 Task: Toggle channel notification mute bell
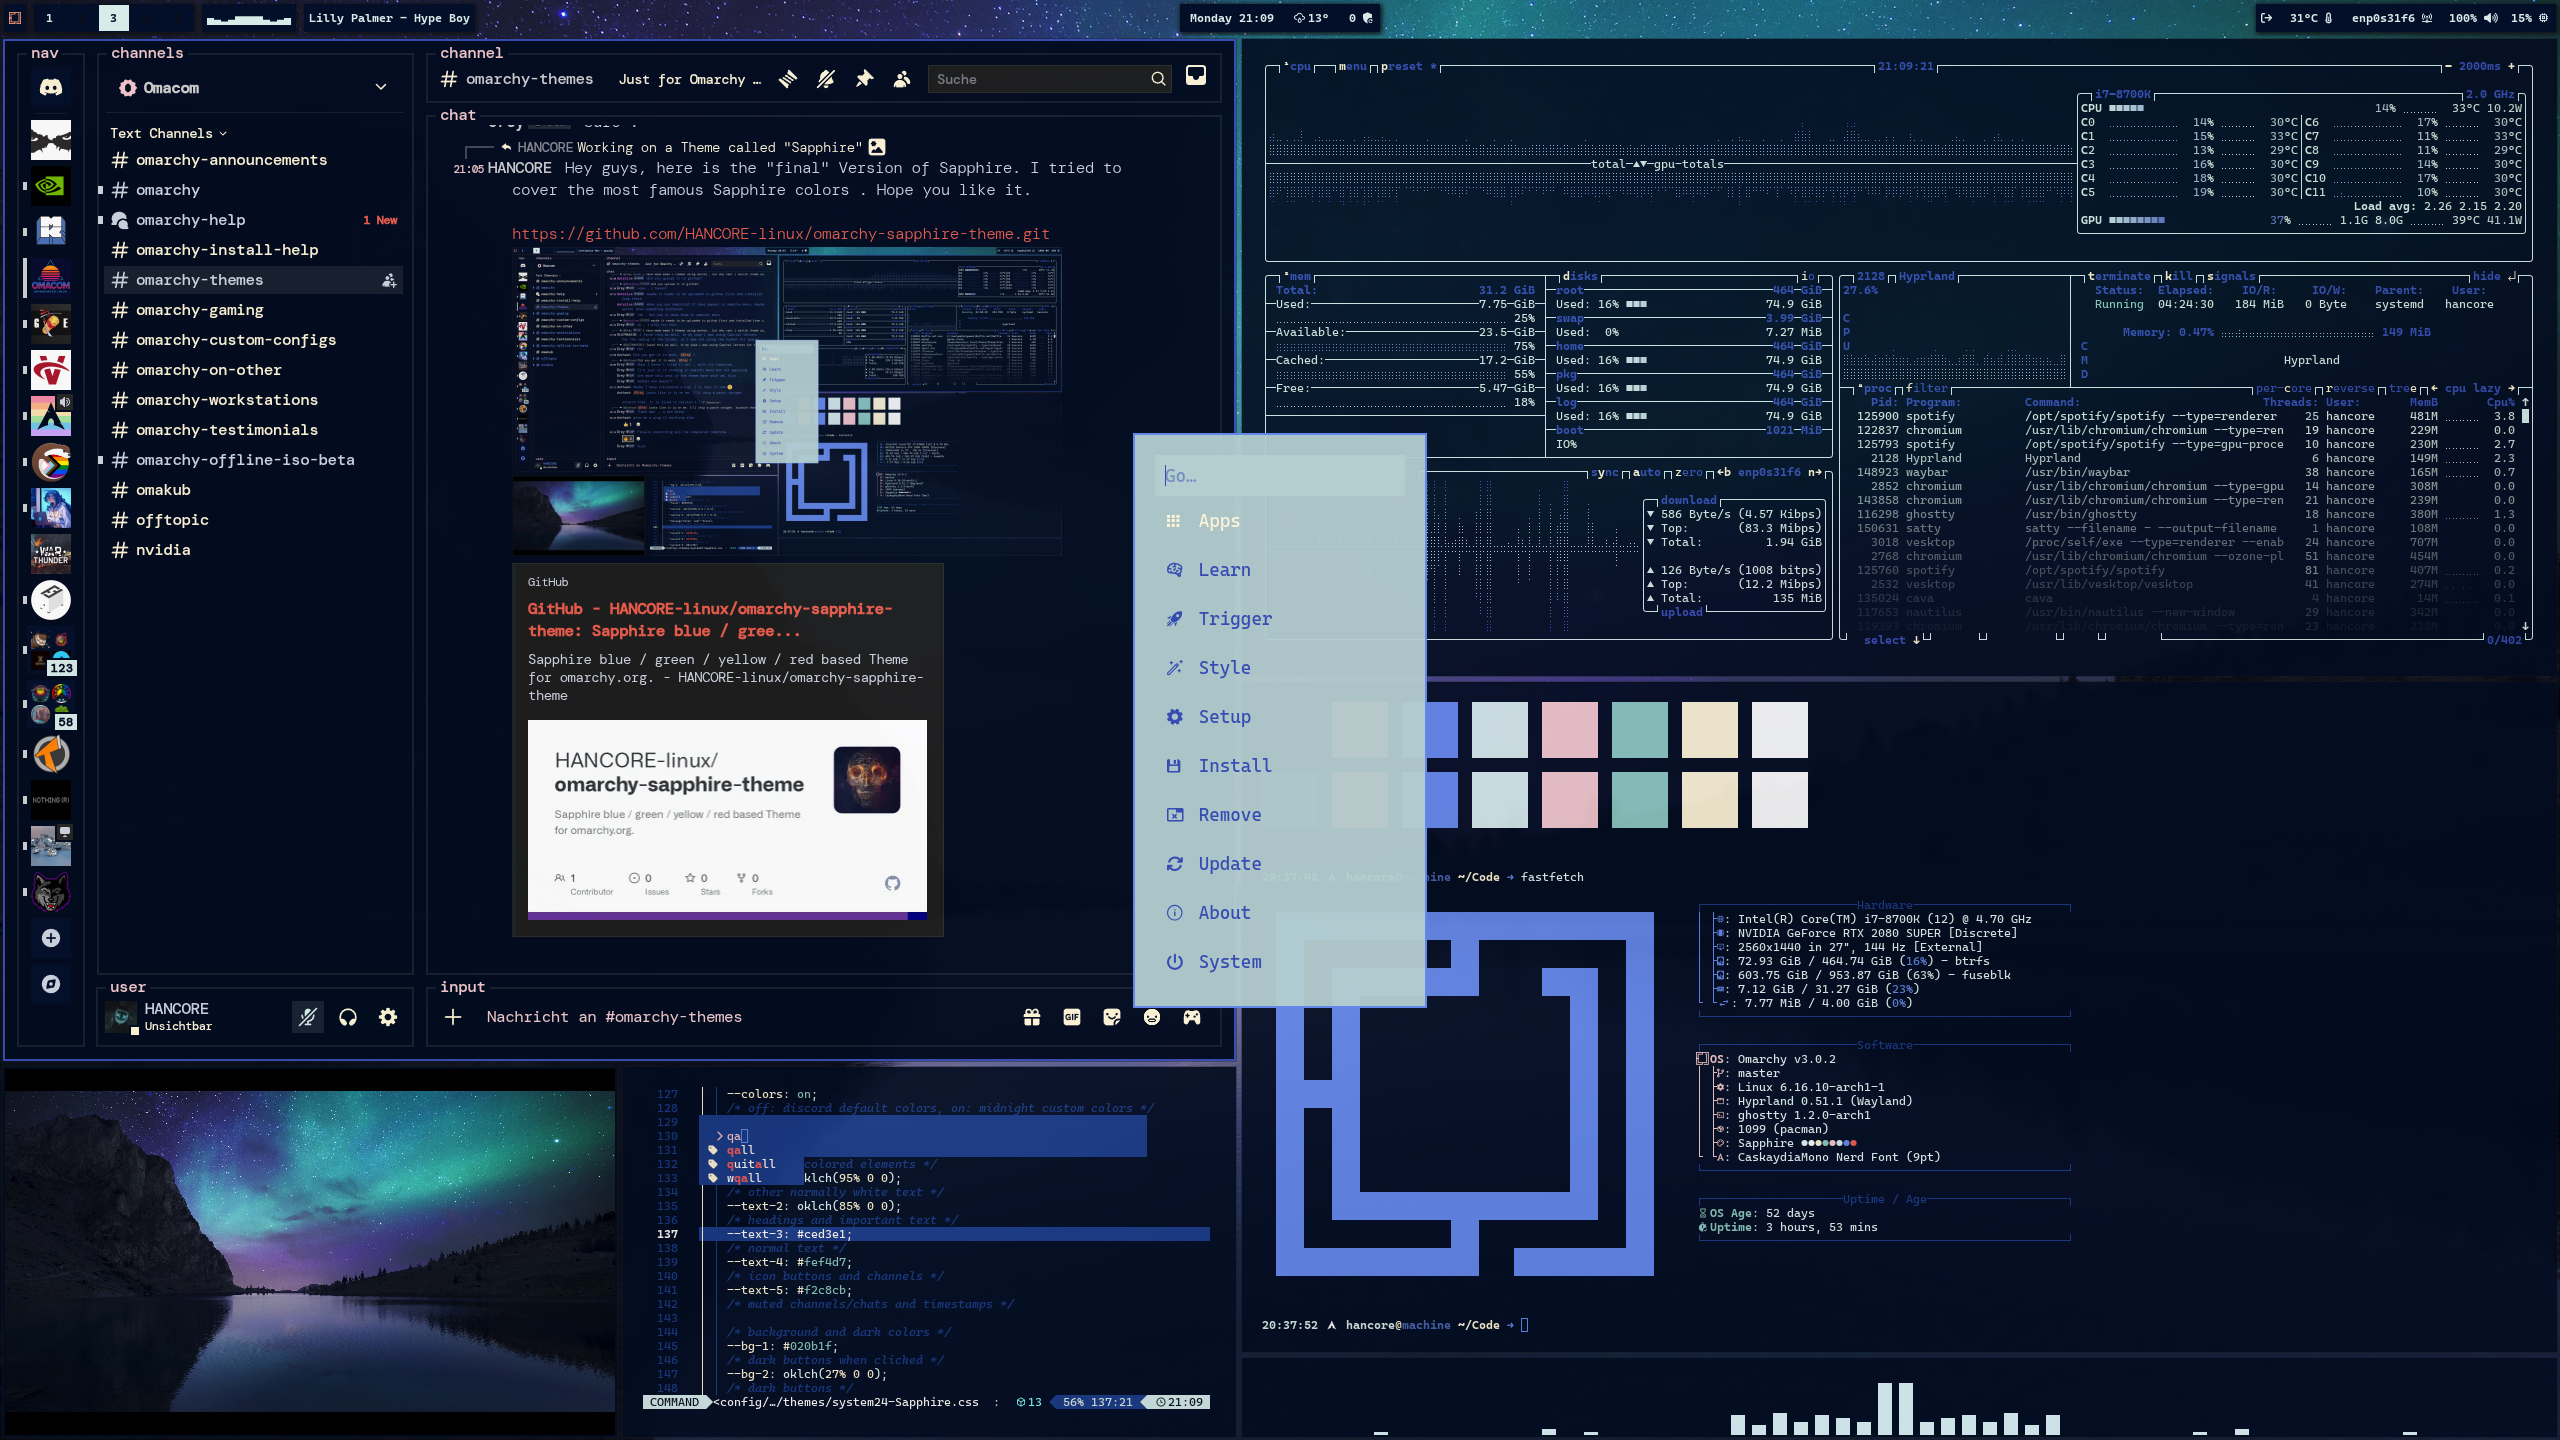(826, 79)
